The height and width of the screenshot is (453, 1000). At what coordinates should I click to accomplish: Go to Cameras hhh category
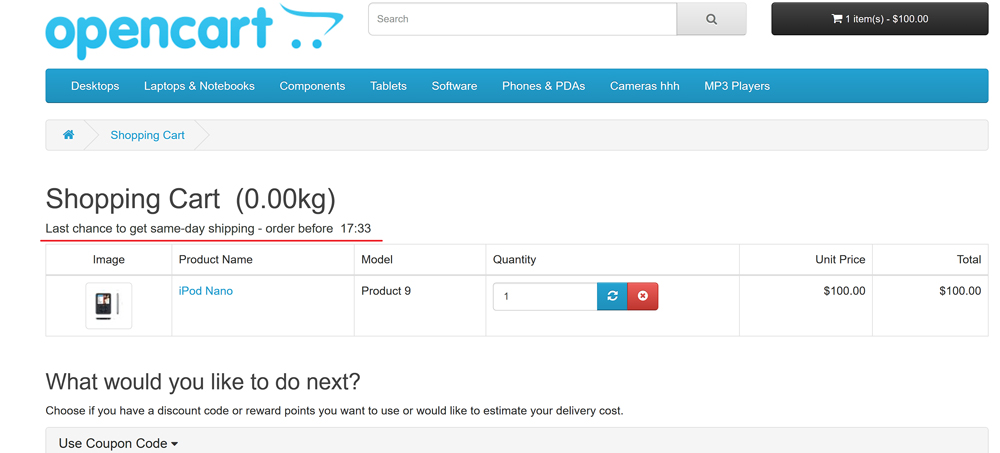click(644, 86)
